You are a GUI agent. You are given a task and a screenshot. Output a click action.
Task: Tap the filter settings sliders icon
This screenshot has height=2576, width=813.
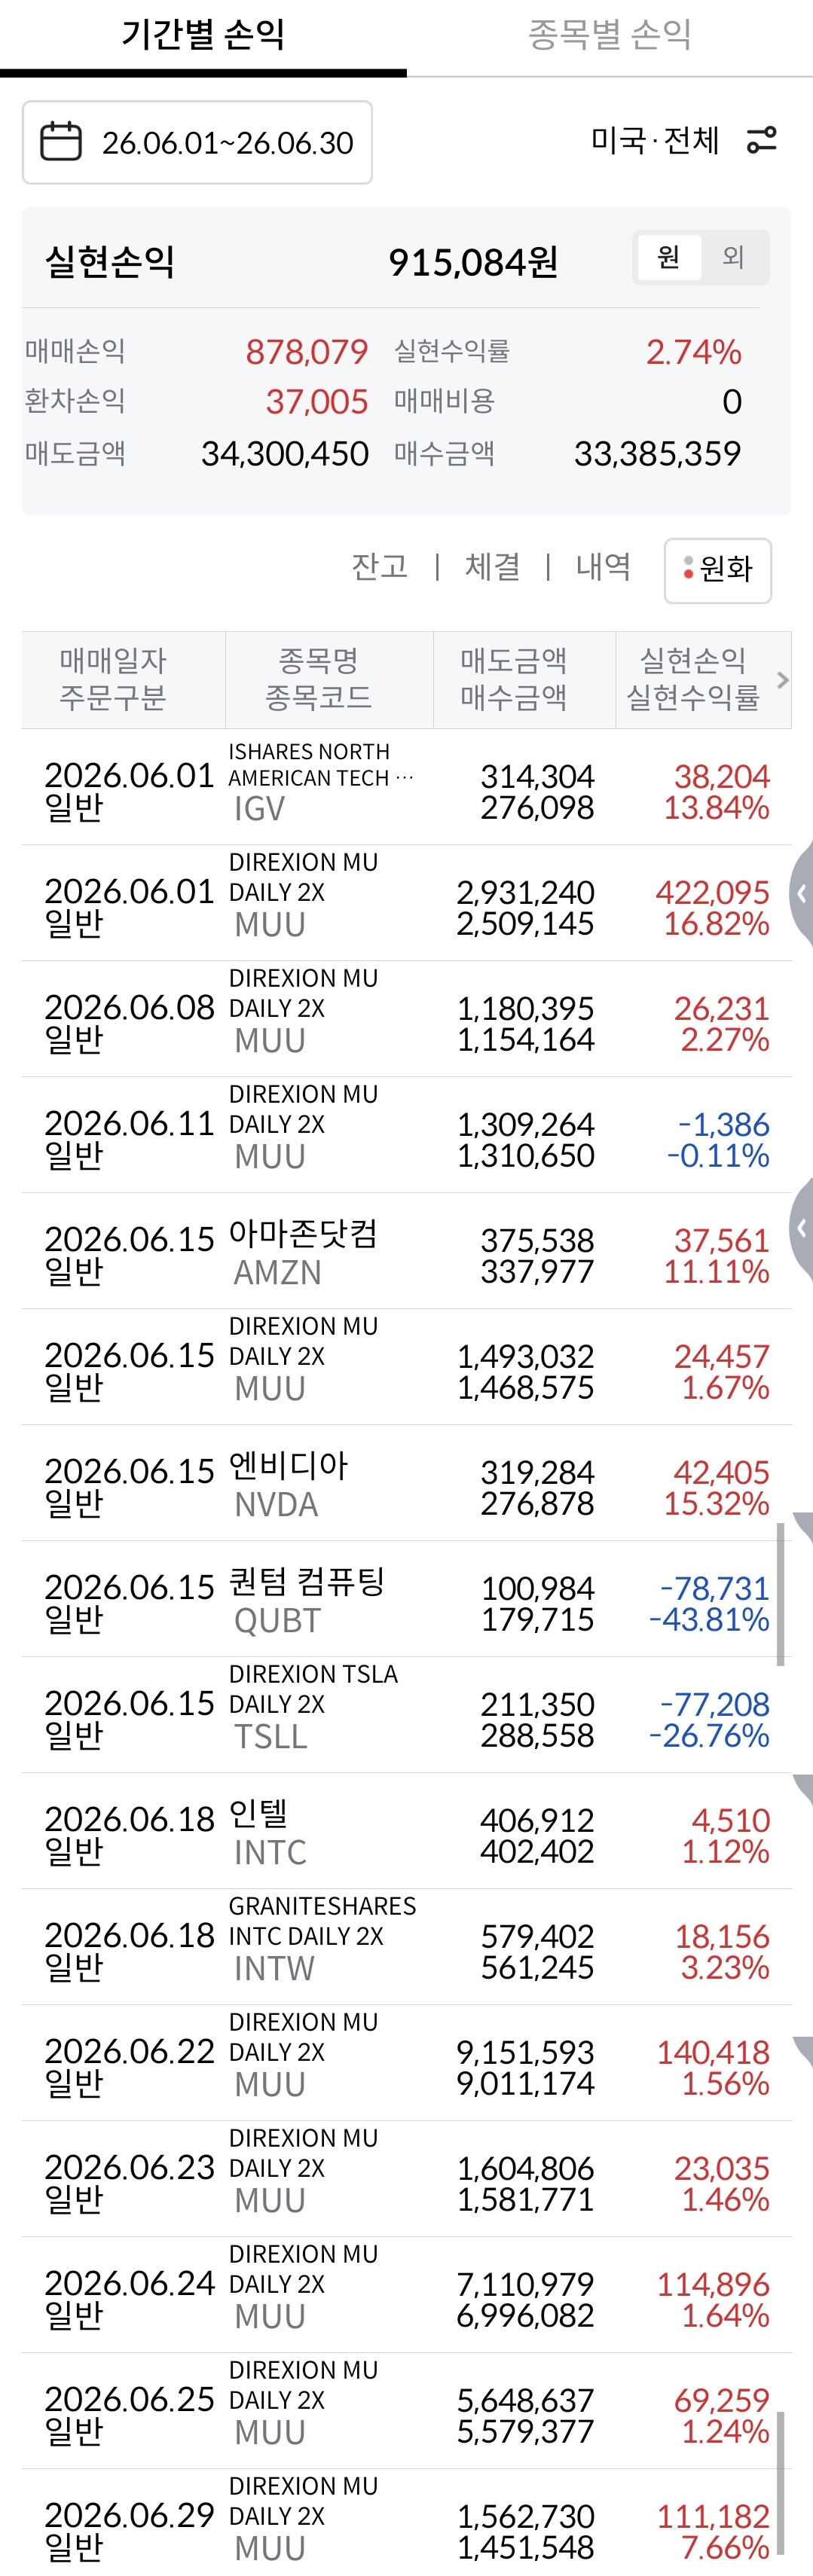762,140
